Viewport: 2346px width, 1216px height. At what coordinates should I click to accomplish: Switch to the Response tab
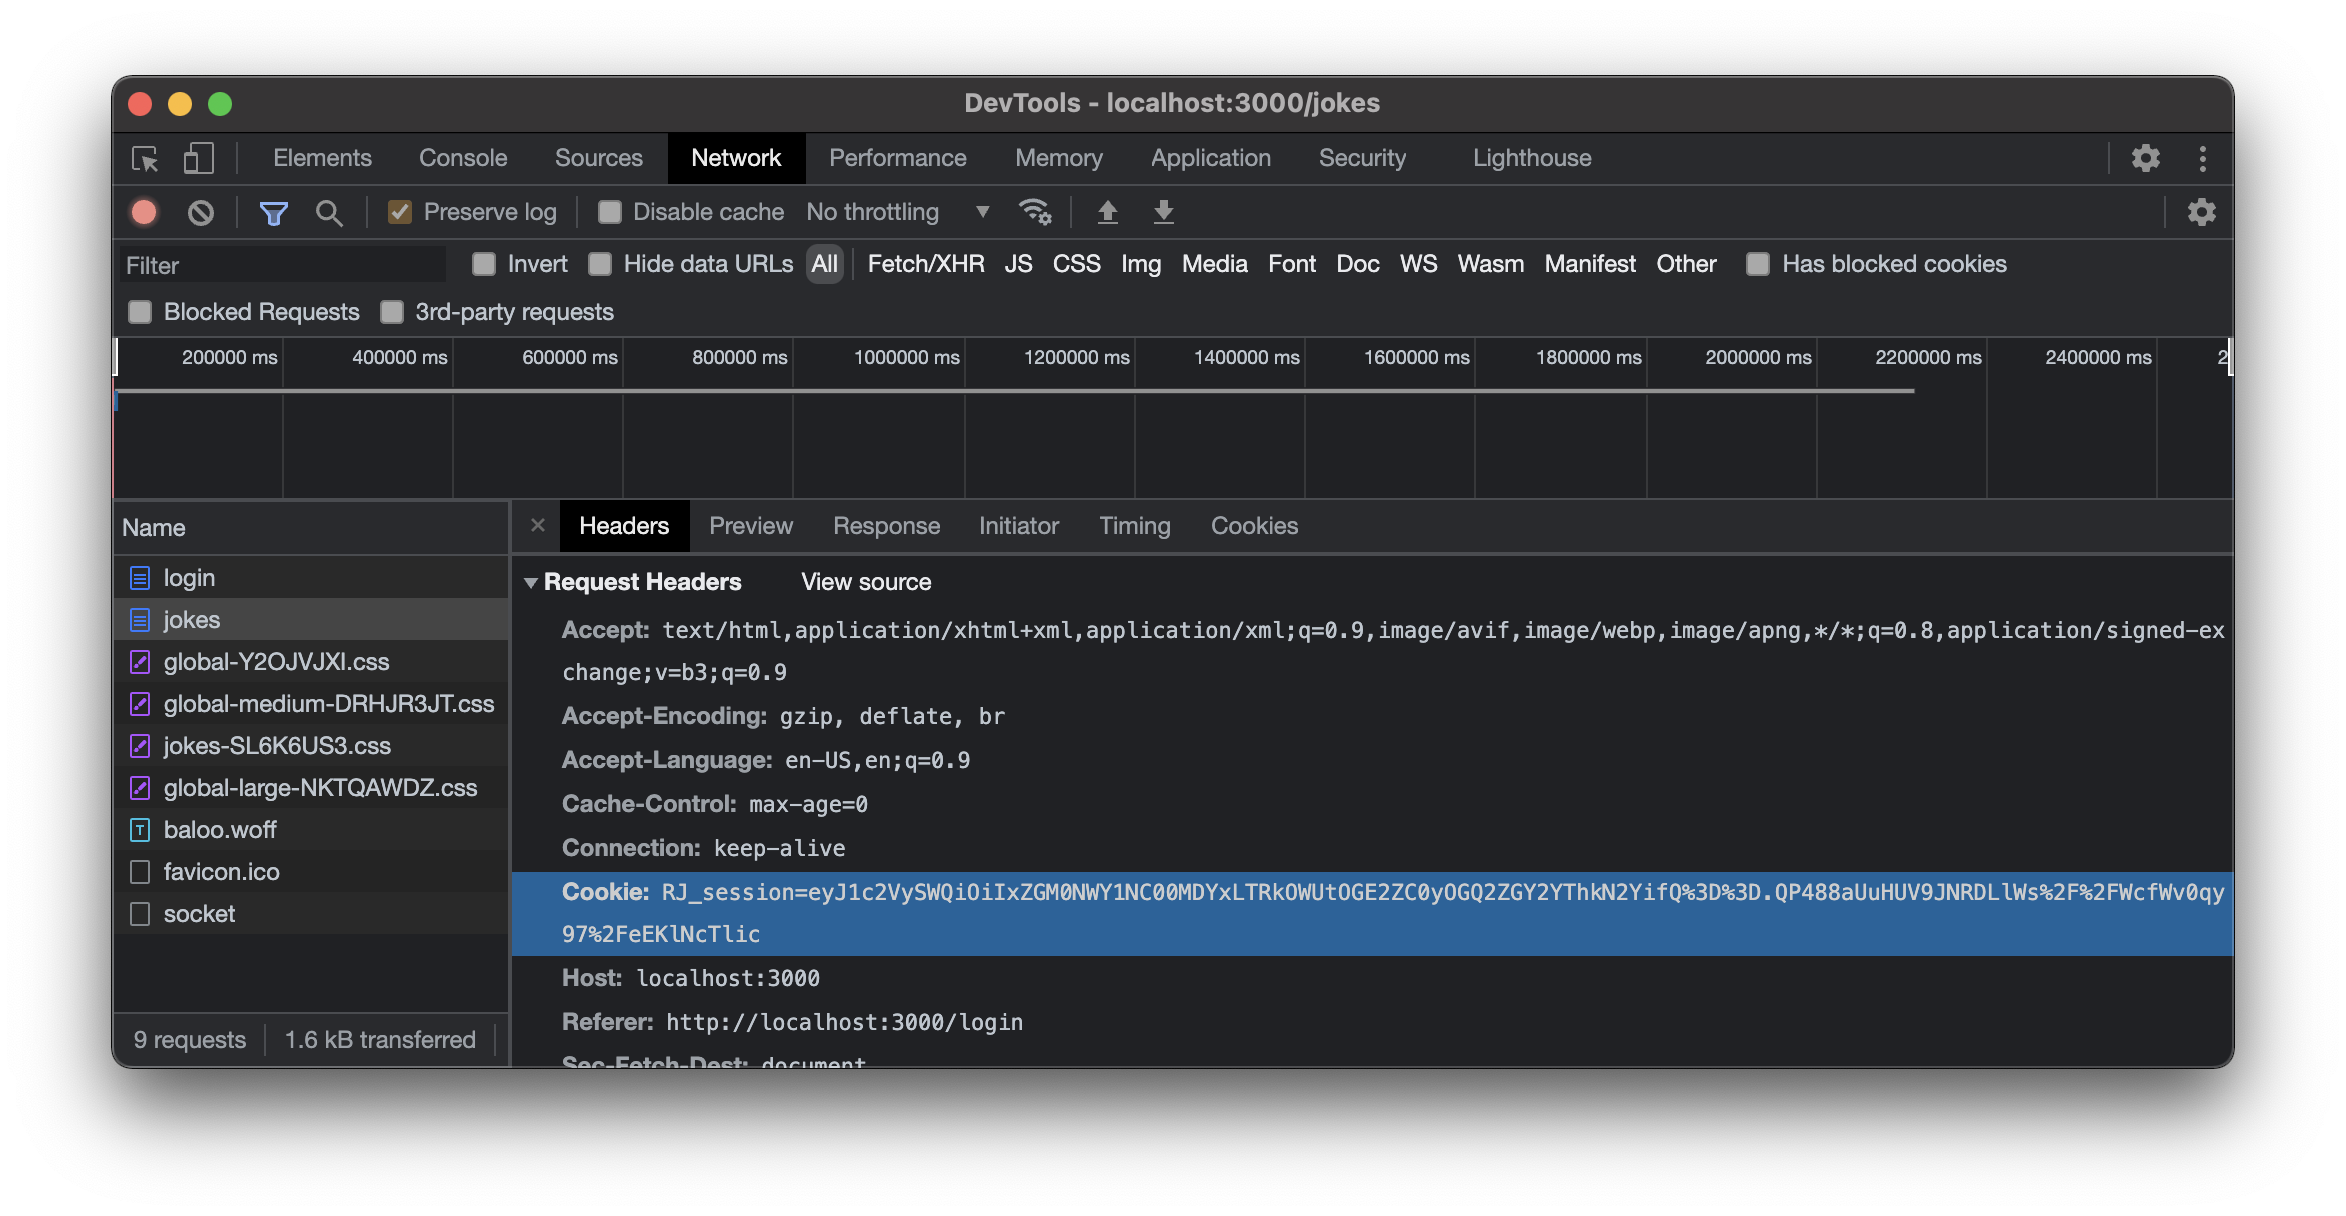pos(885,524)
